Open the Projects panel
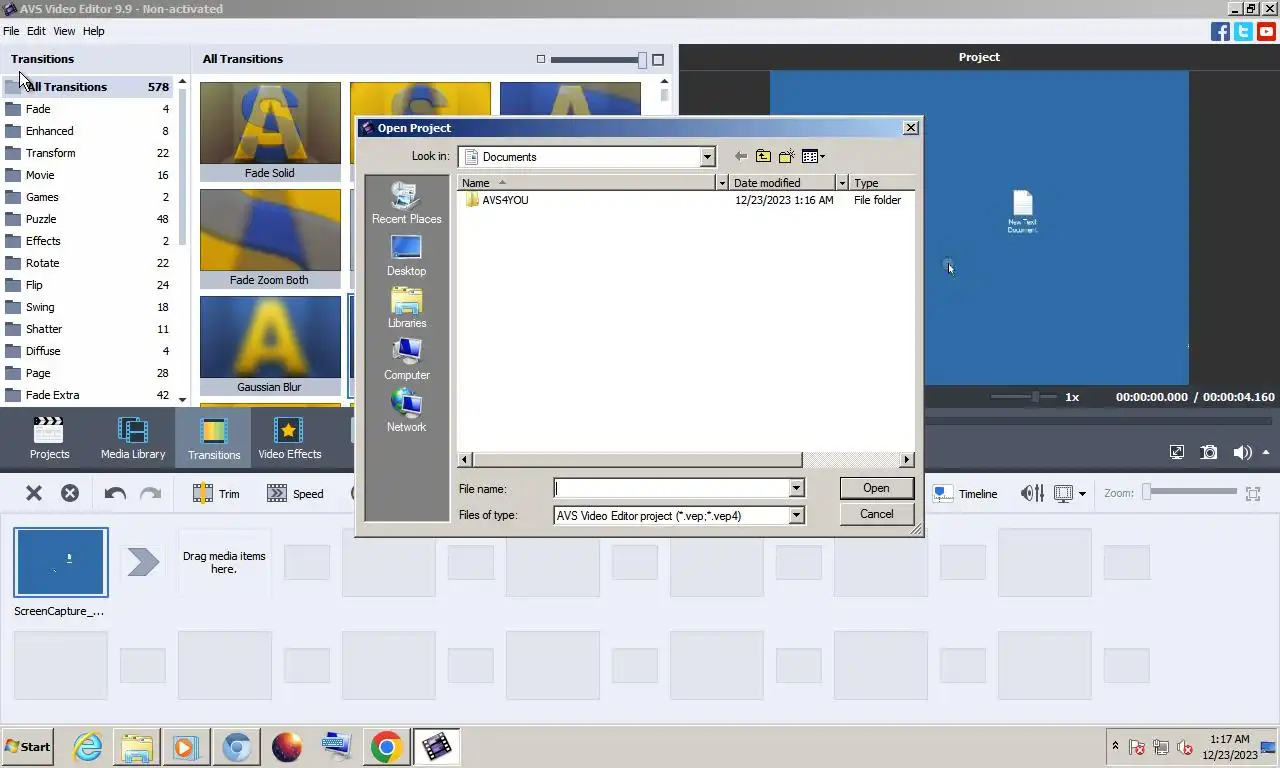Viewport: 1280px width, 768px height. point(49,438)
